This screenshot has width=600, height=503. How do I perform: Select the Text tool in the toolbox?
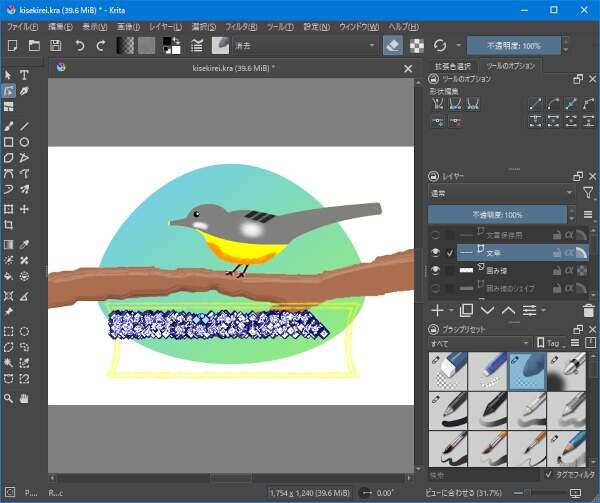[x=24, y=75]
